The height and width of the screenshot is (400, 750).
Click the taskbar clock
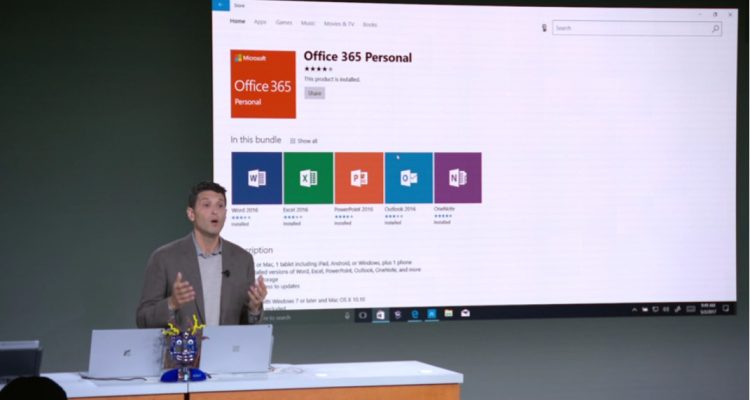[708, 307]
